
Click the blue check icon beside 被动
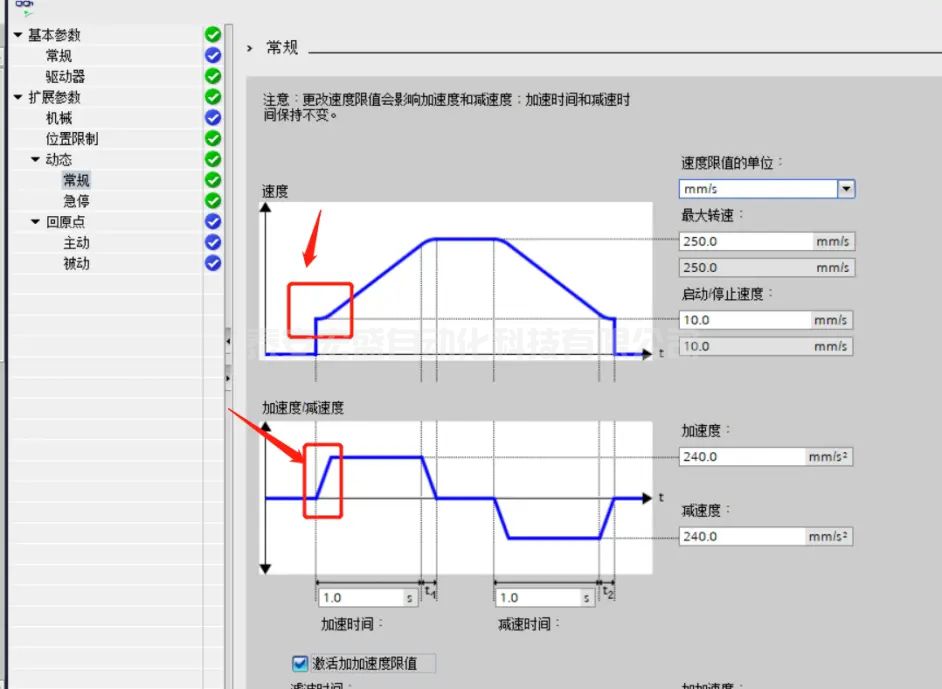[x=212, y=263]
